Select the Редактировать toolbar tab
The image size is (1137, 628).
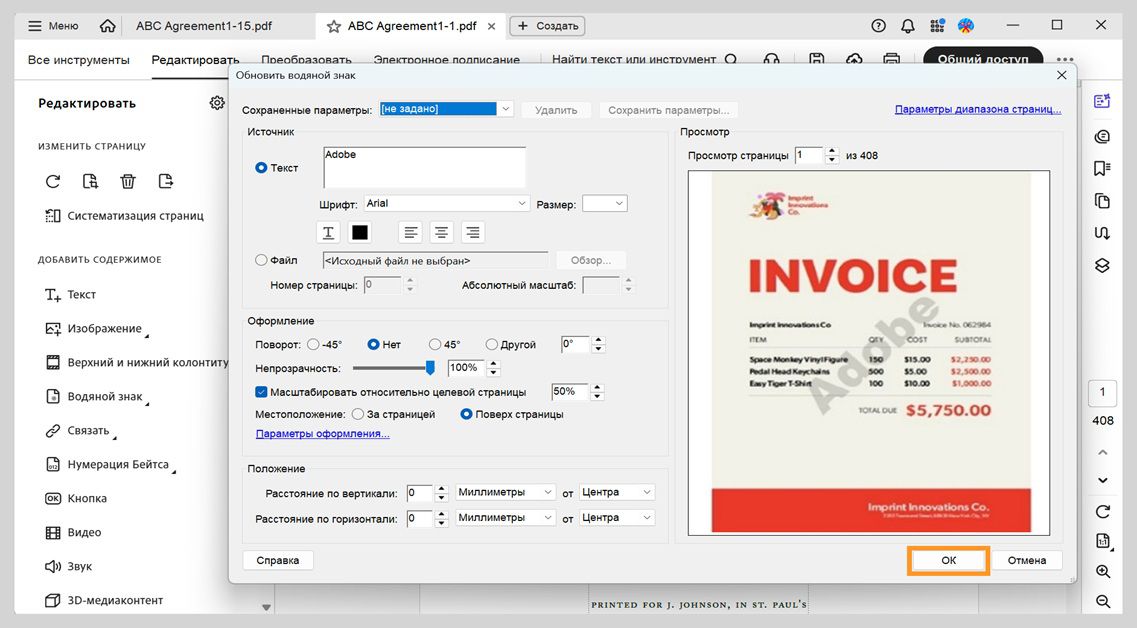[x=195, y=59]
